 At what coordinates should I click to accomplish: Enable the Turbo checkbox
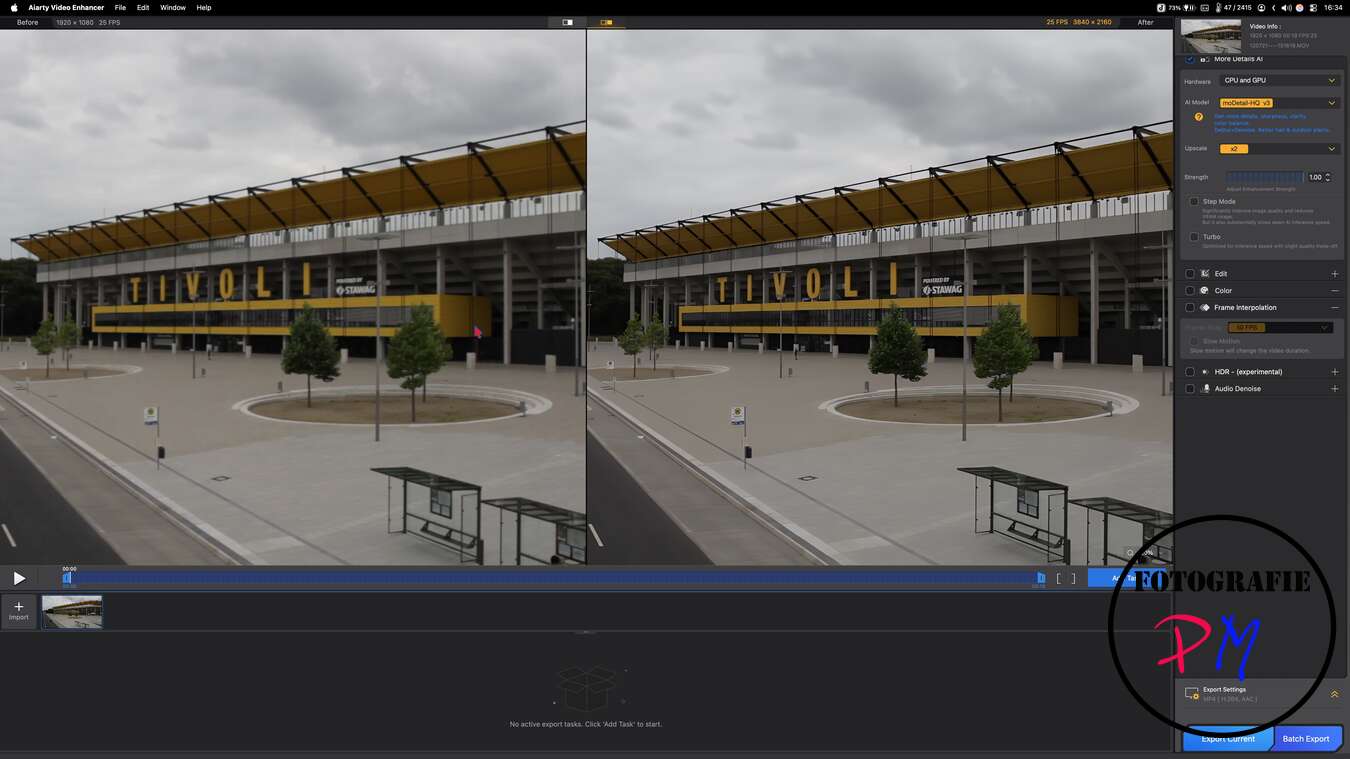pyautogui.click(x=1194, y=237)
